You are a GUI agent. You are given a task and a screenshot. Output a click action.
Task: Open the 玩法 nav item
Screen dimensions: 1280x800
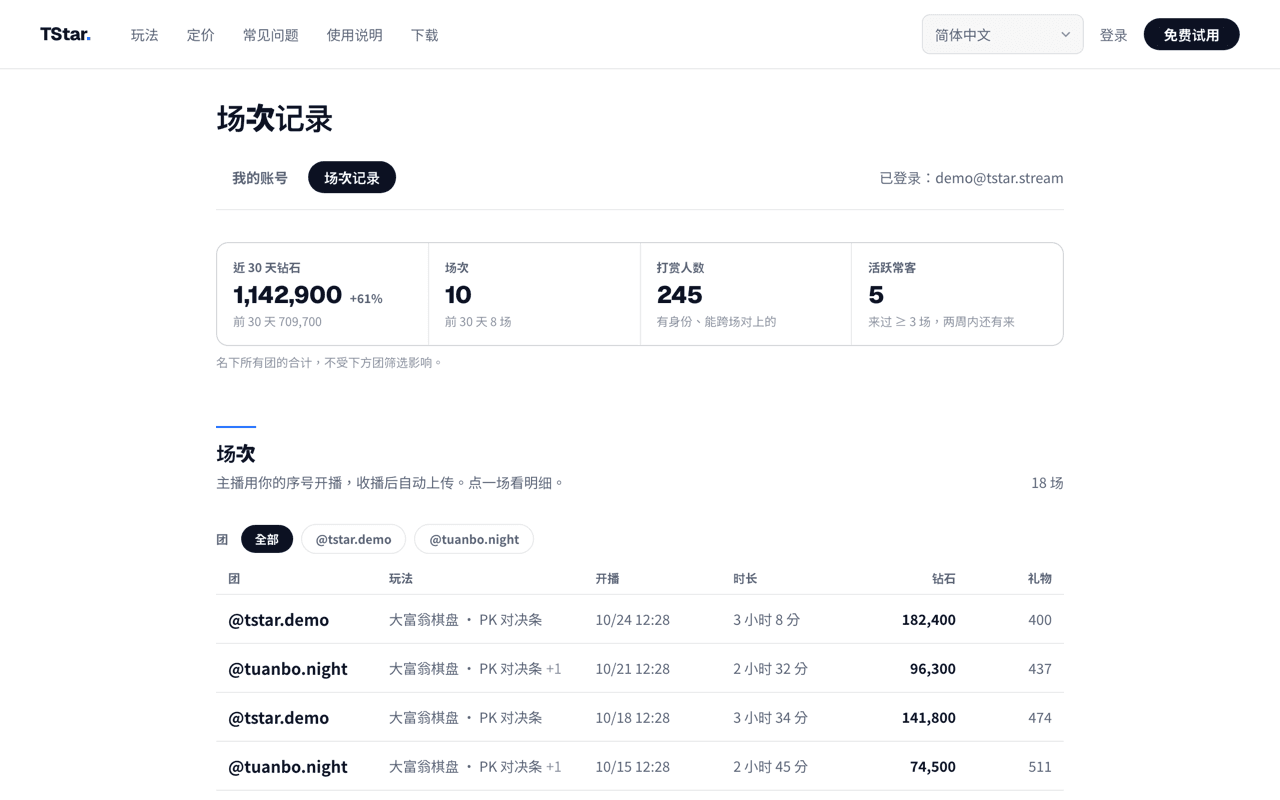145,35
